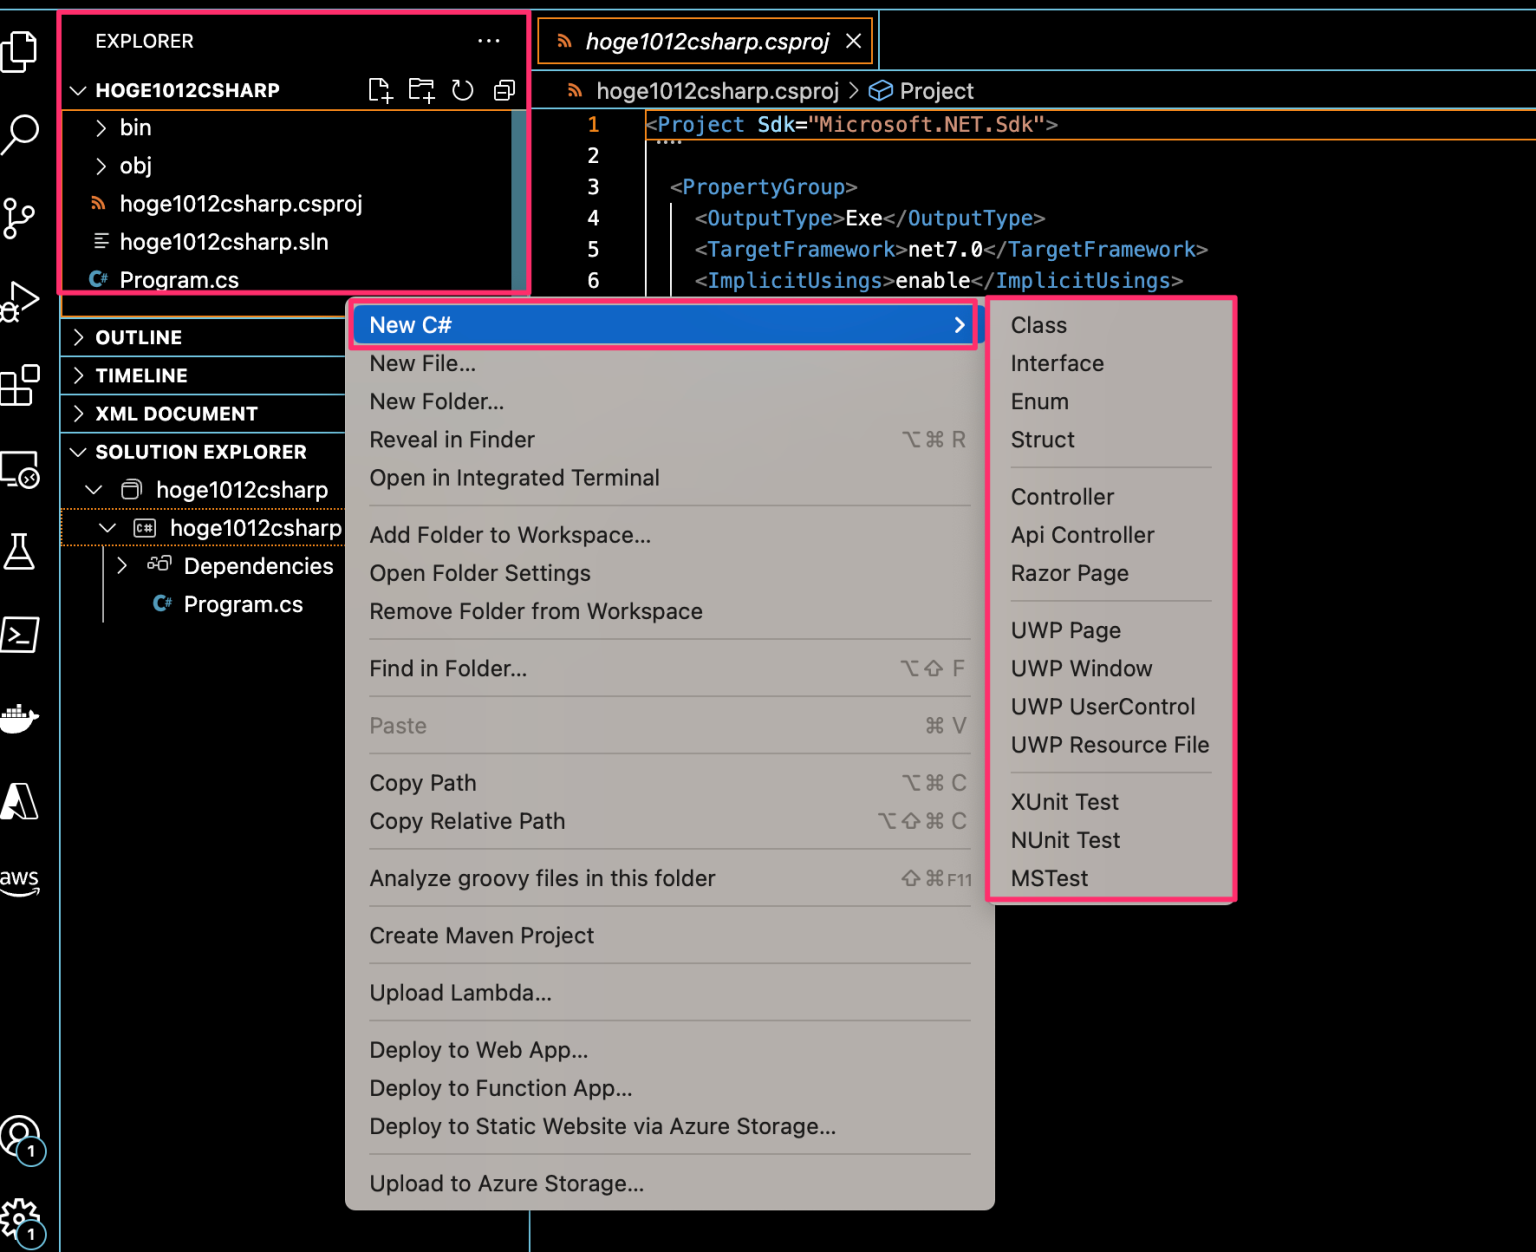
Task: Open the Docker view
Action: (20, 718)
